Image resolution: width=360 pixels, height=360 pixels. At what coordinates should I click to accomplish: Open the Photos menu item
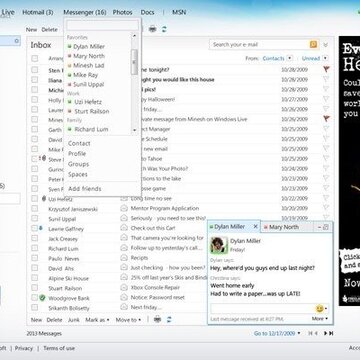(122, 12)
